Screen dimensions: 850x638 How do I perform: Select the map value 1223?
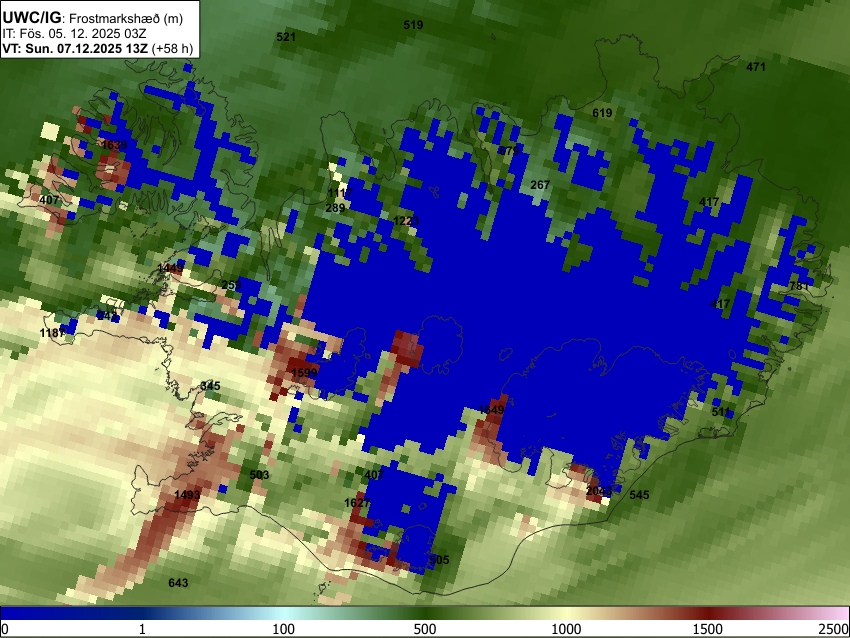406,221
